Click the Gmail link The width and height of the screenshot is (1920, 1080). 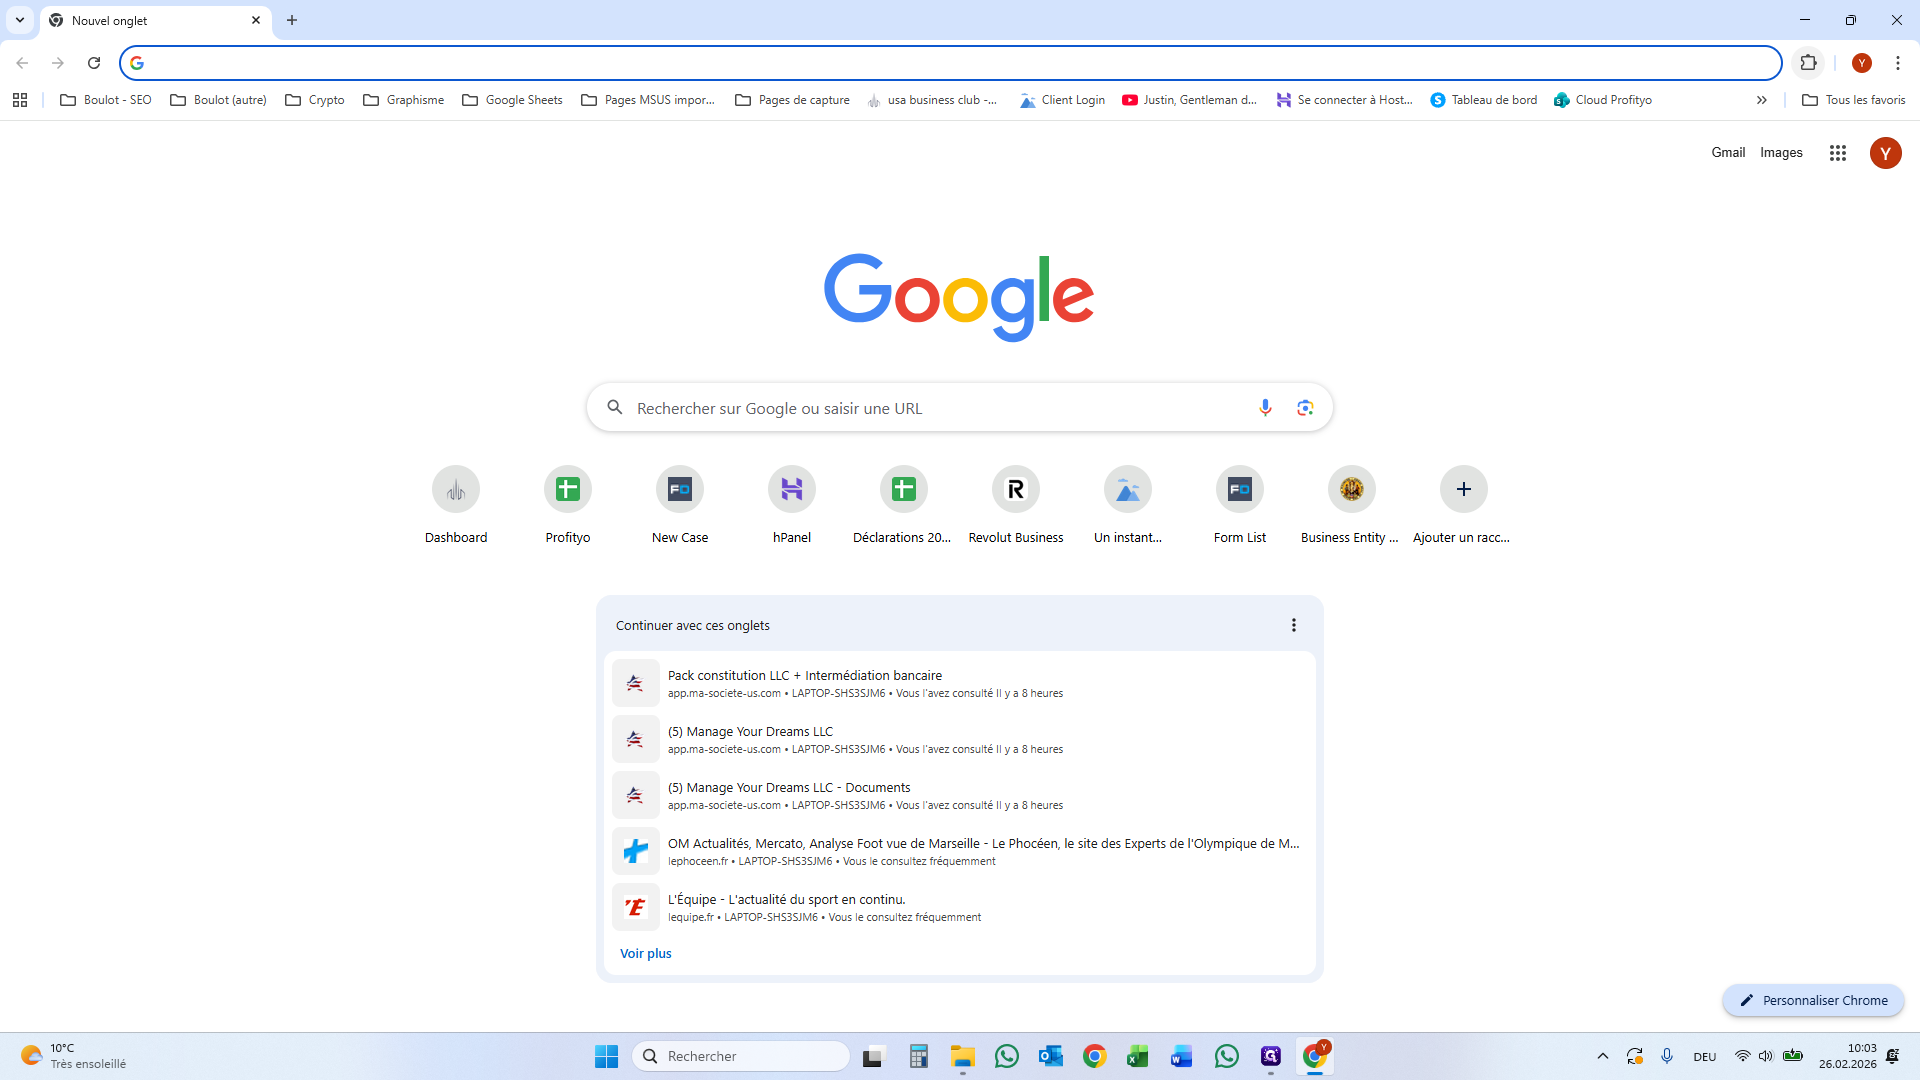1727,153
